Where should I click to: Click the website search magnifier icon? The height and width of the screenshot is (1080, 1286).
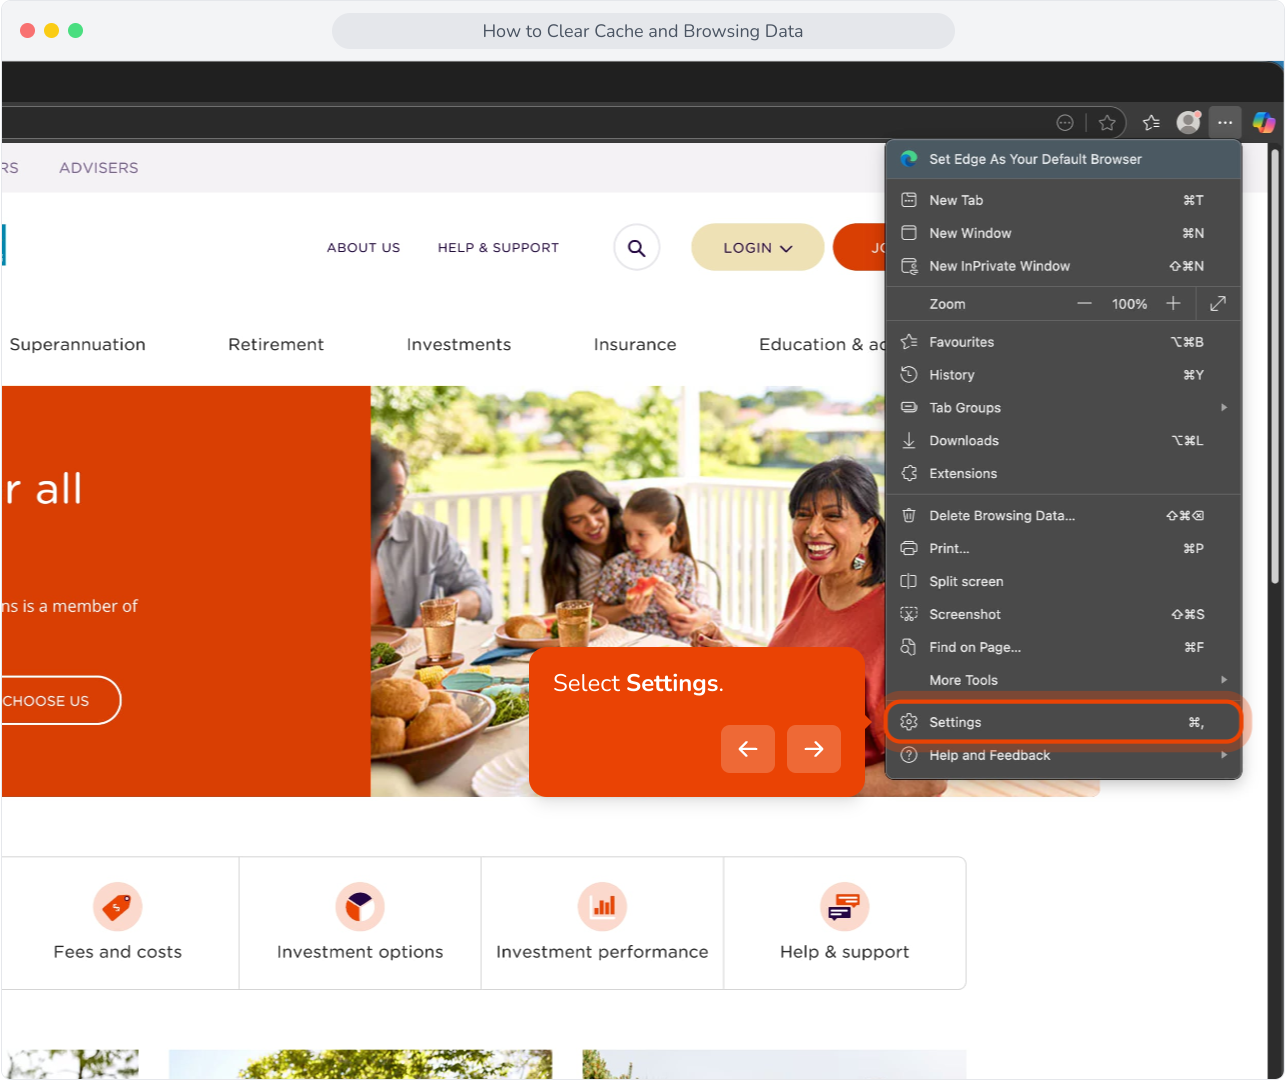click(x=637, y=248)
